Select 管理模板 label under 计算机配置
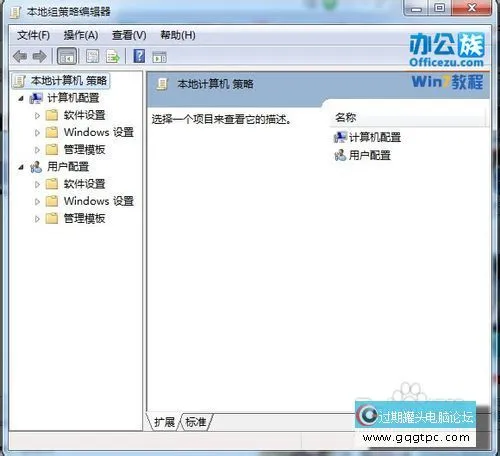The image size is (500, 456). tap(84, 150)
